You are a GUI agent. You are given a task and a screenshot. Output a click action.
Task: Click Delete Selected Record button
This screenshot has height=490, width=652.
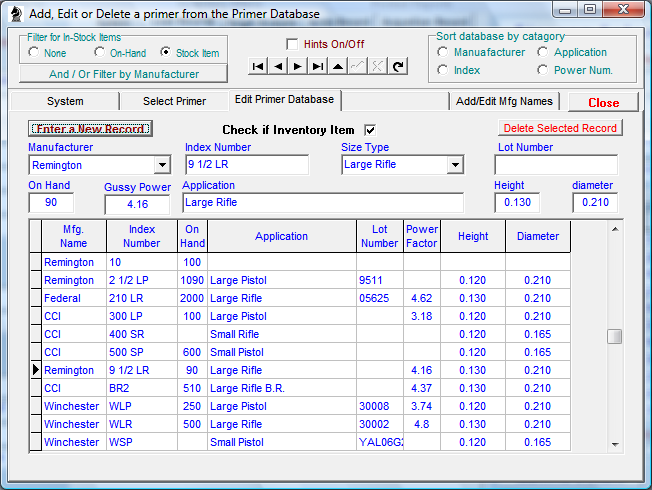point(560,128)
